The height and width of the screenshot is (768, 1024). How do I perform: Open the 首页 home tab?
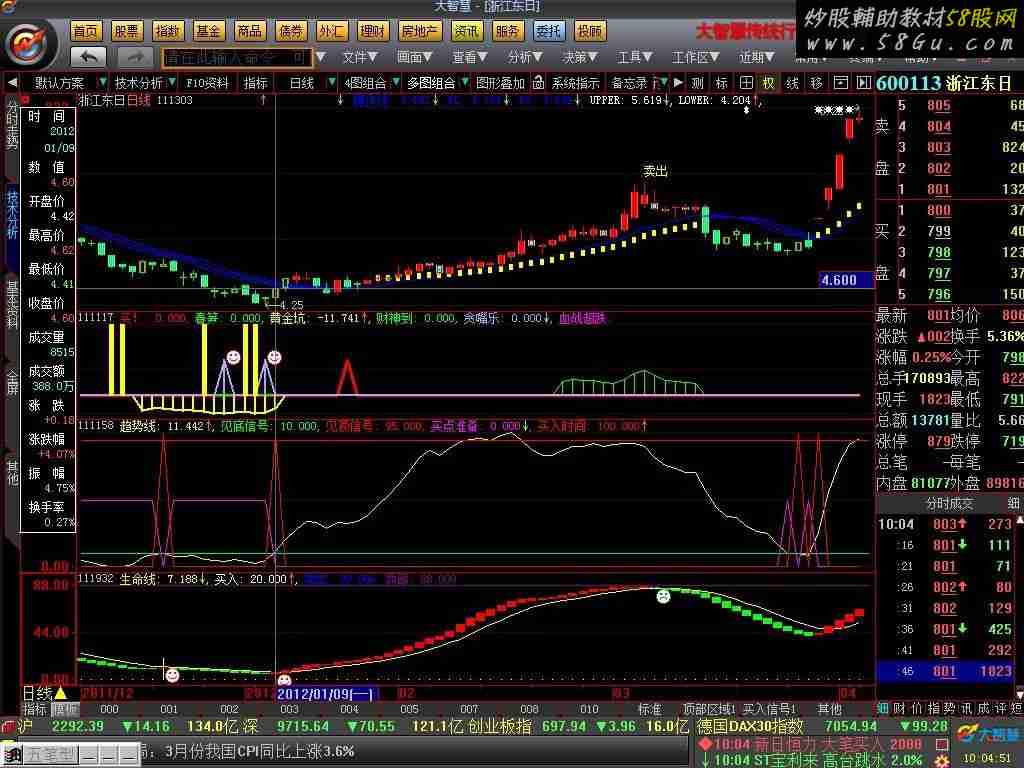click(x=86, y=31)
